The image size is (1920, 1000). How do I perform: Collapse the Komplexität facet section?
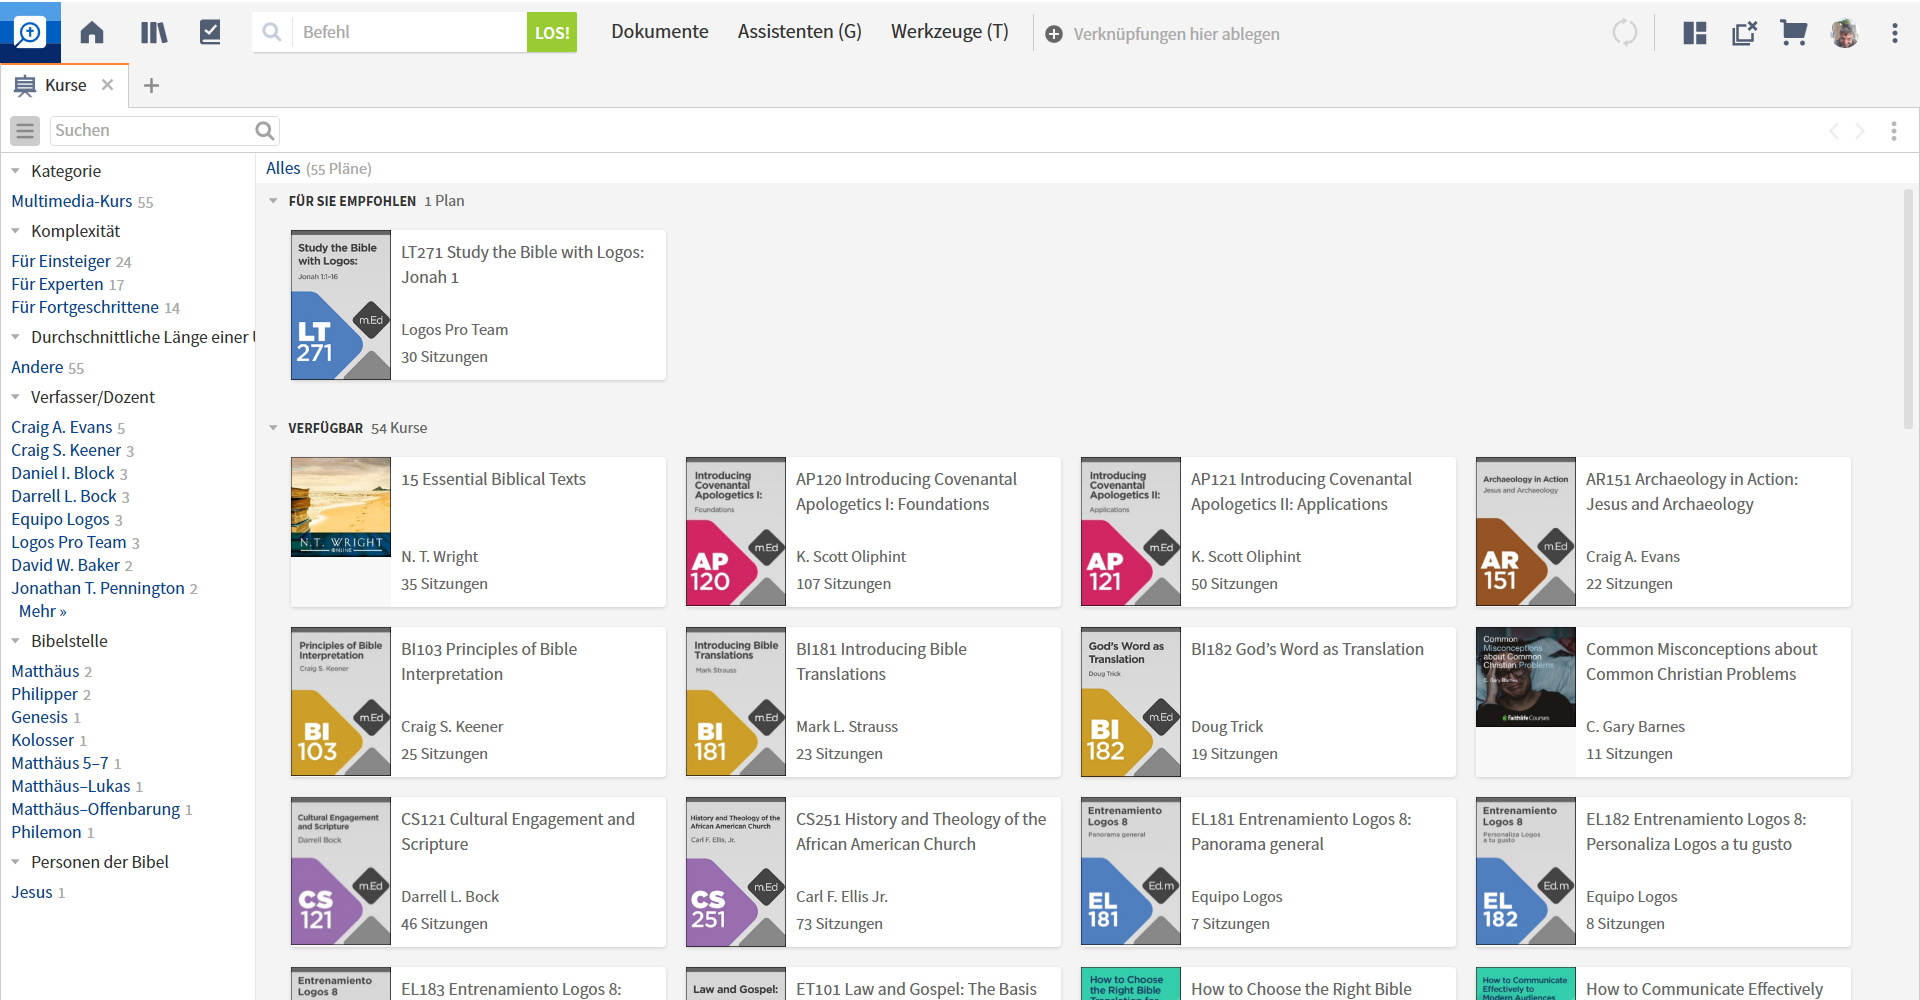click(x=15, y=231)
